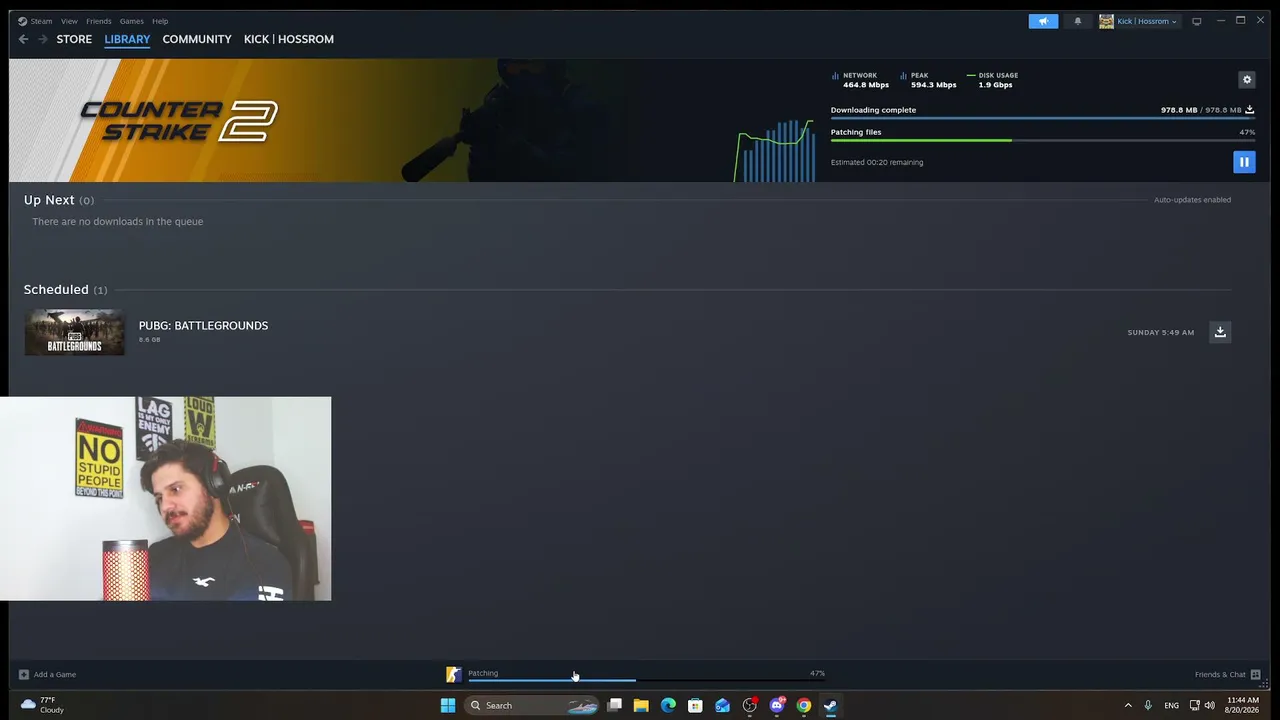Open Friends & Chat
This screenshot has height=720, width=1280.
[x=1227, y=674]
